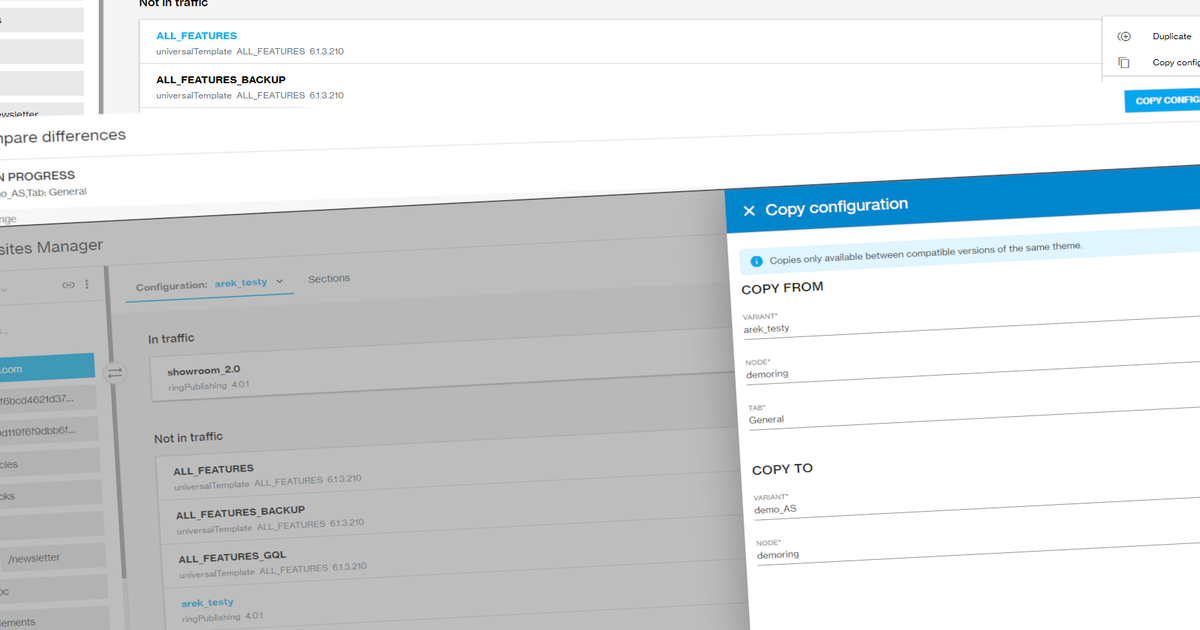Viewport: 1200px width, 630px height.
Task: Select the d119f6f9dbb6f sidebar node
Action: click(x=50, y=431)
